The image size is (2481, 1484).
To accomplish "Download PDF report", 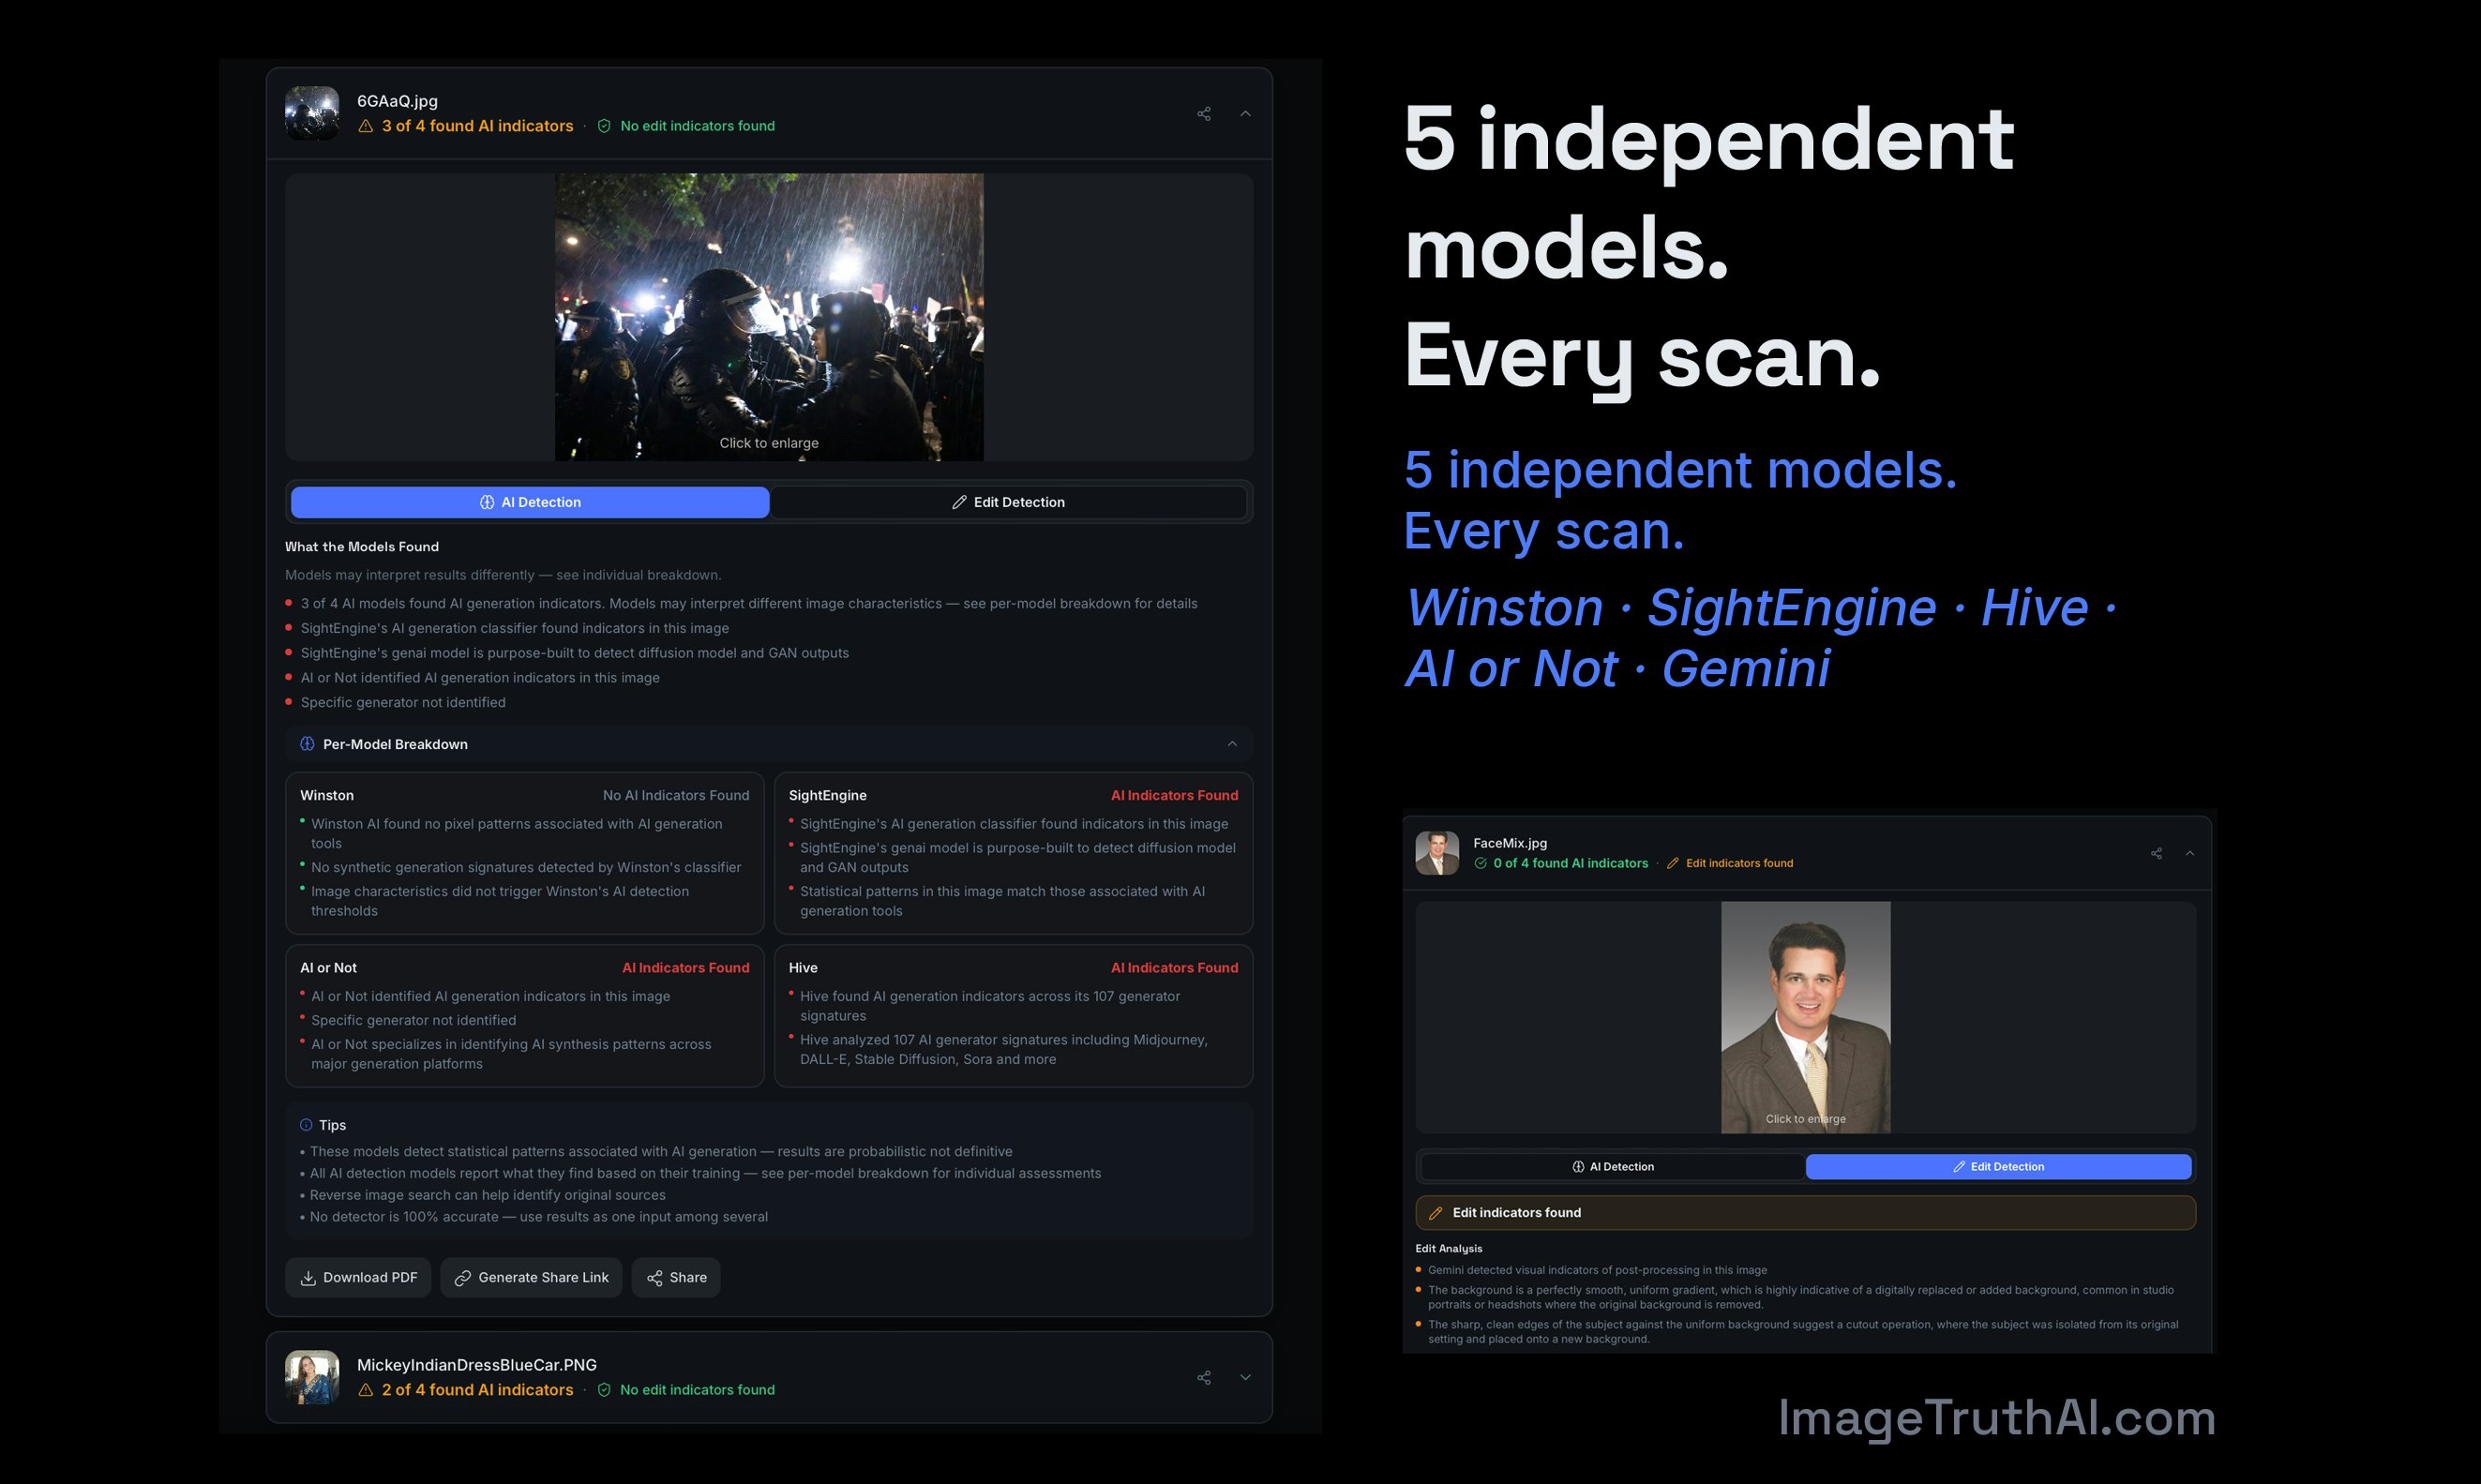I will pos(358,1277).
